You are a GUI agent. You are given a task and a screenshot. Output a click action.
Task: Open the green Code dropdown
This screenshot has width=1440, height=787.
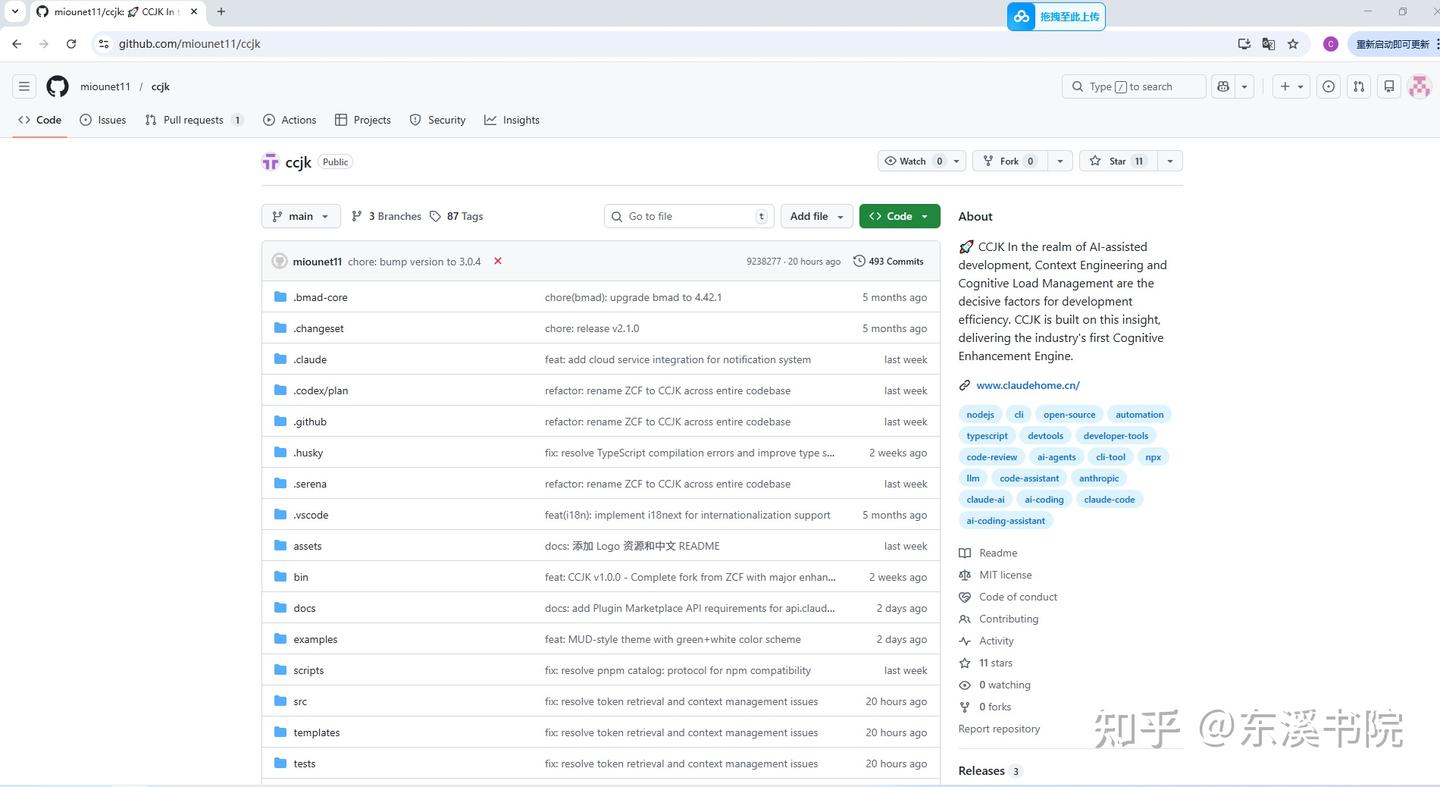pos(900,216)
